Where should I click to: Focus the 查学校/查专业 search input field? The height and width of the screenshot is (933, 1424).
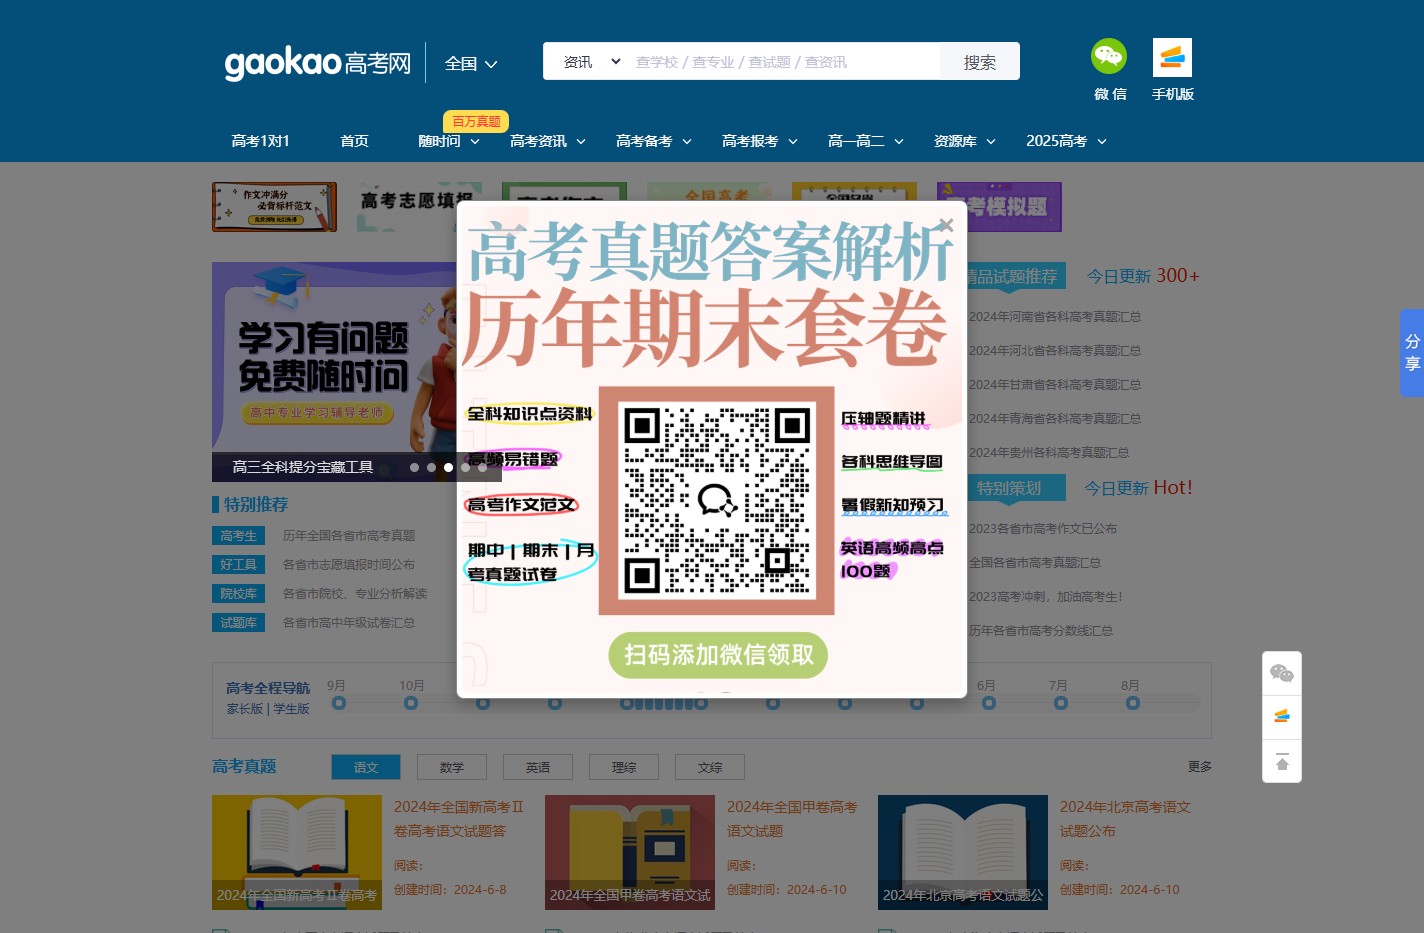(785, 61)
